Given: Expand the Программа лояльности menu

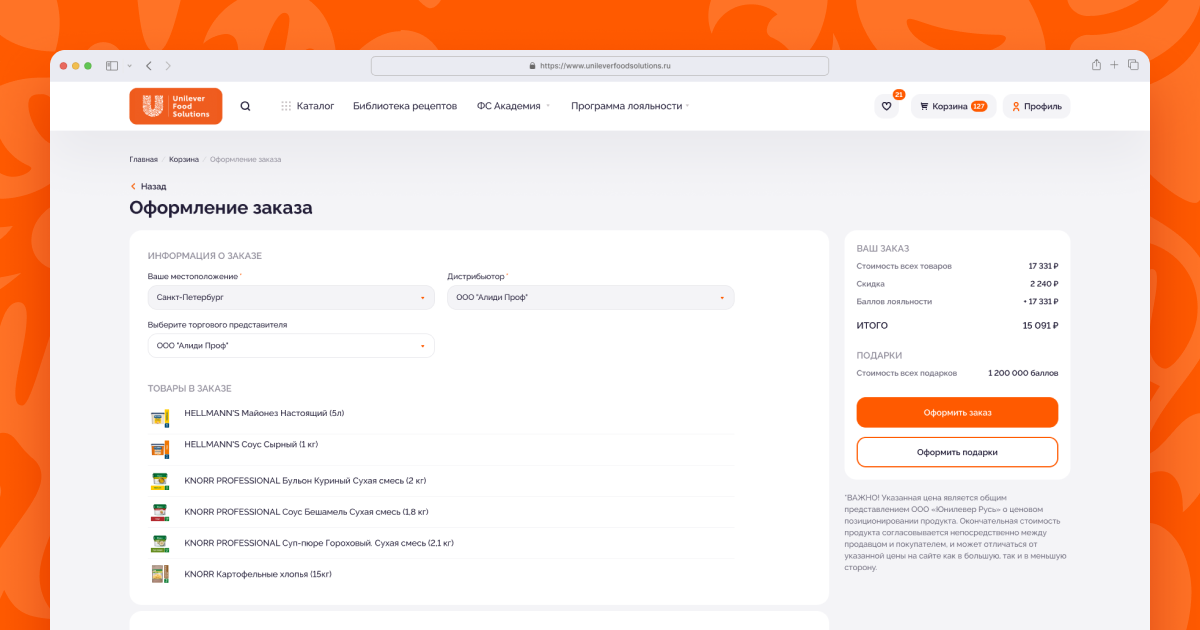Looking at the screenshot, I should [630, 106].
